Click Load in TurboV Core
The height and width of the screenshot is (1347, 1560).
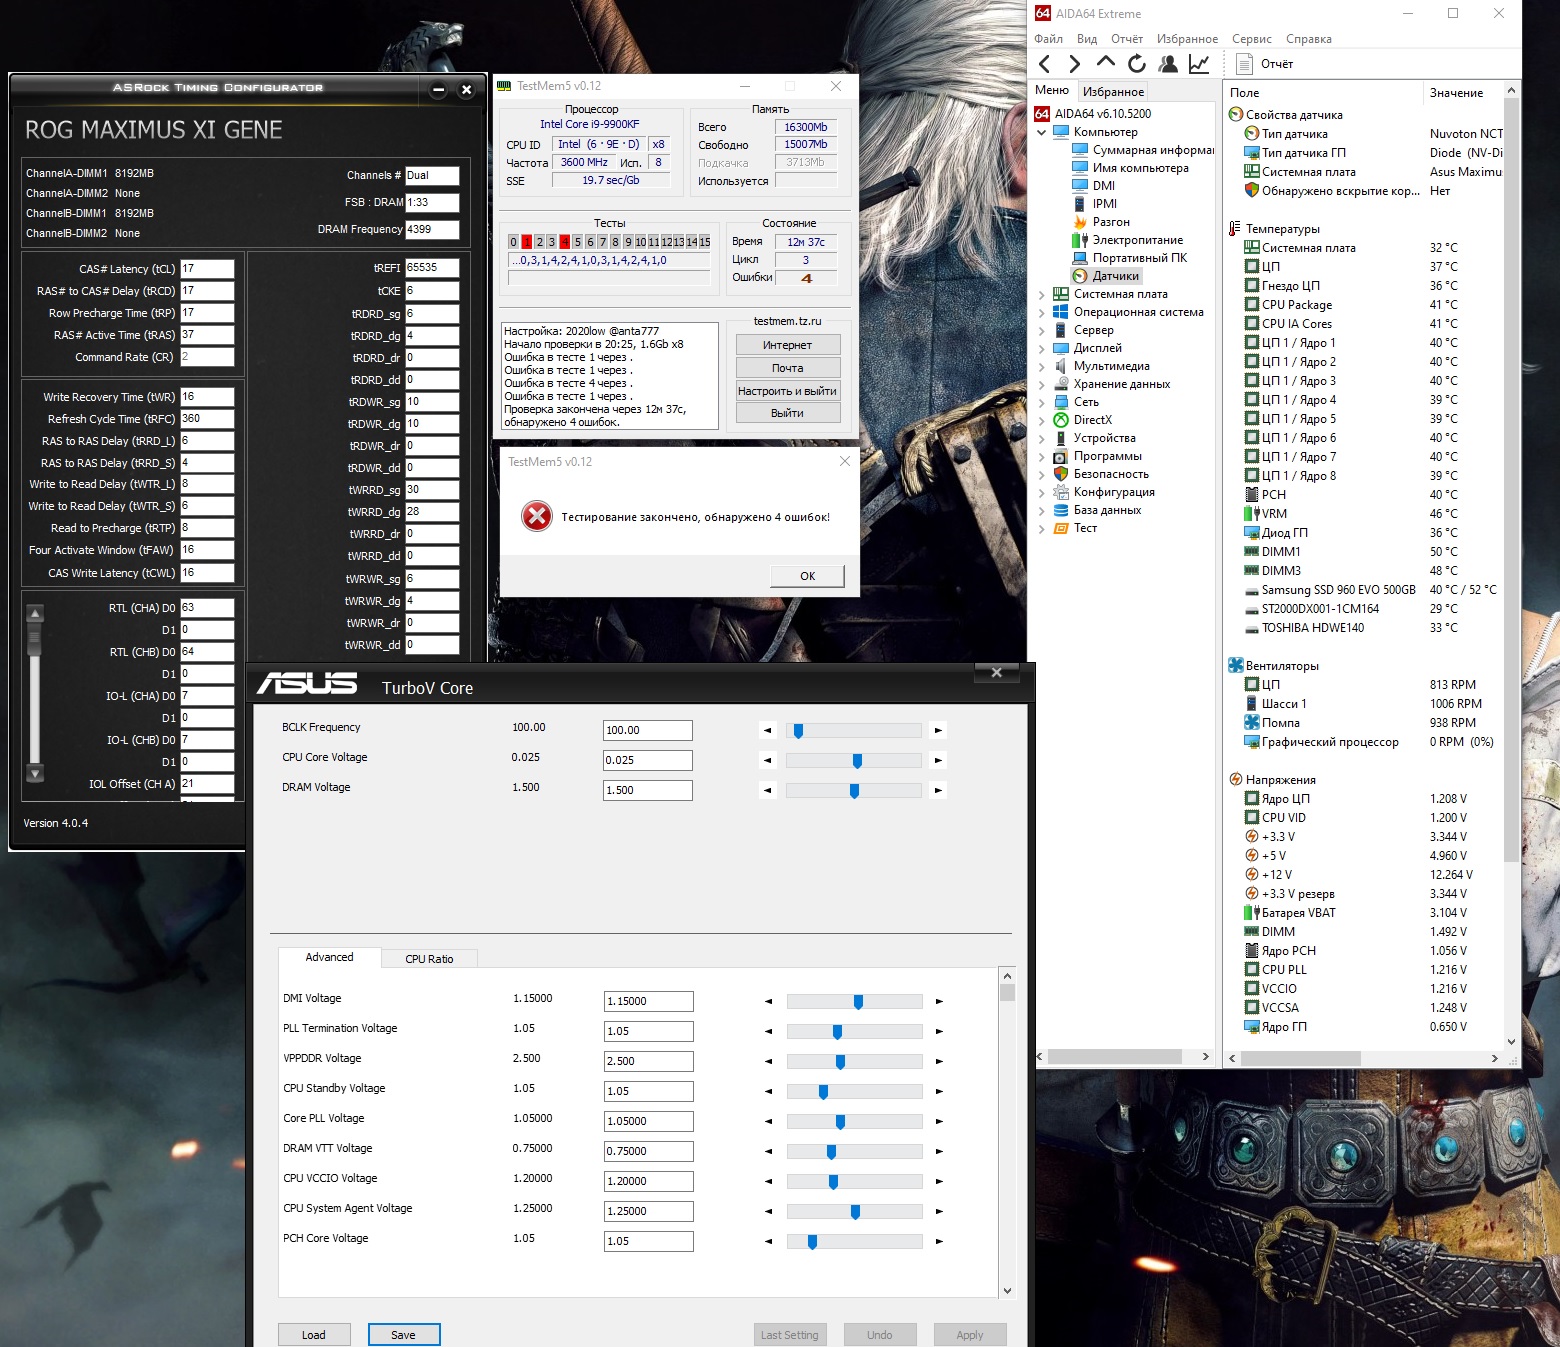tap(314, 1335)
